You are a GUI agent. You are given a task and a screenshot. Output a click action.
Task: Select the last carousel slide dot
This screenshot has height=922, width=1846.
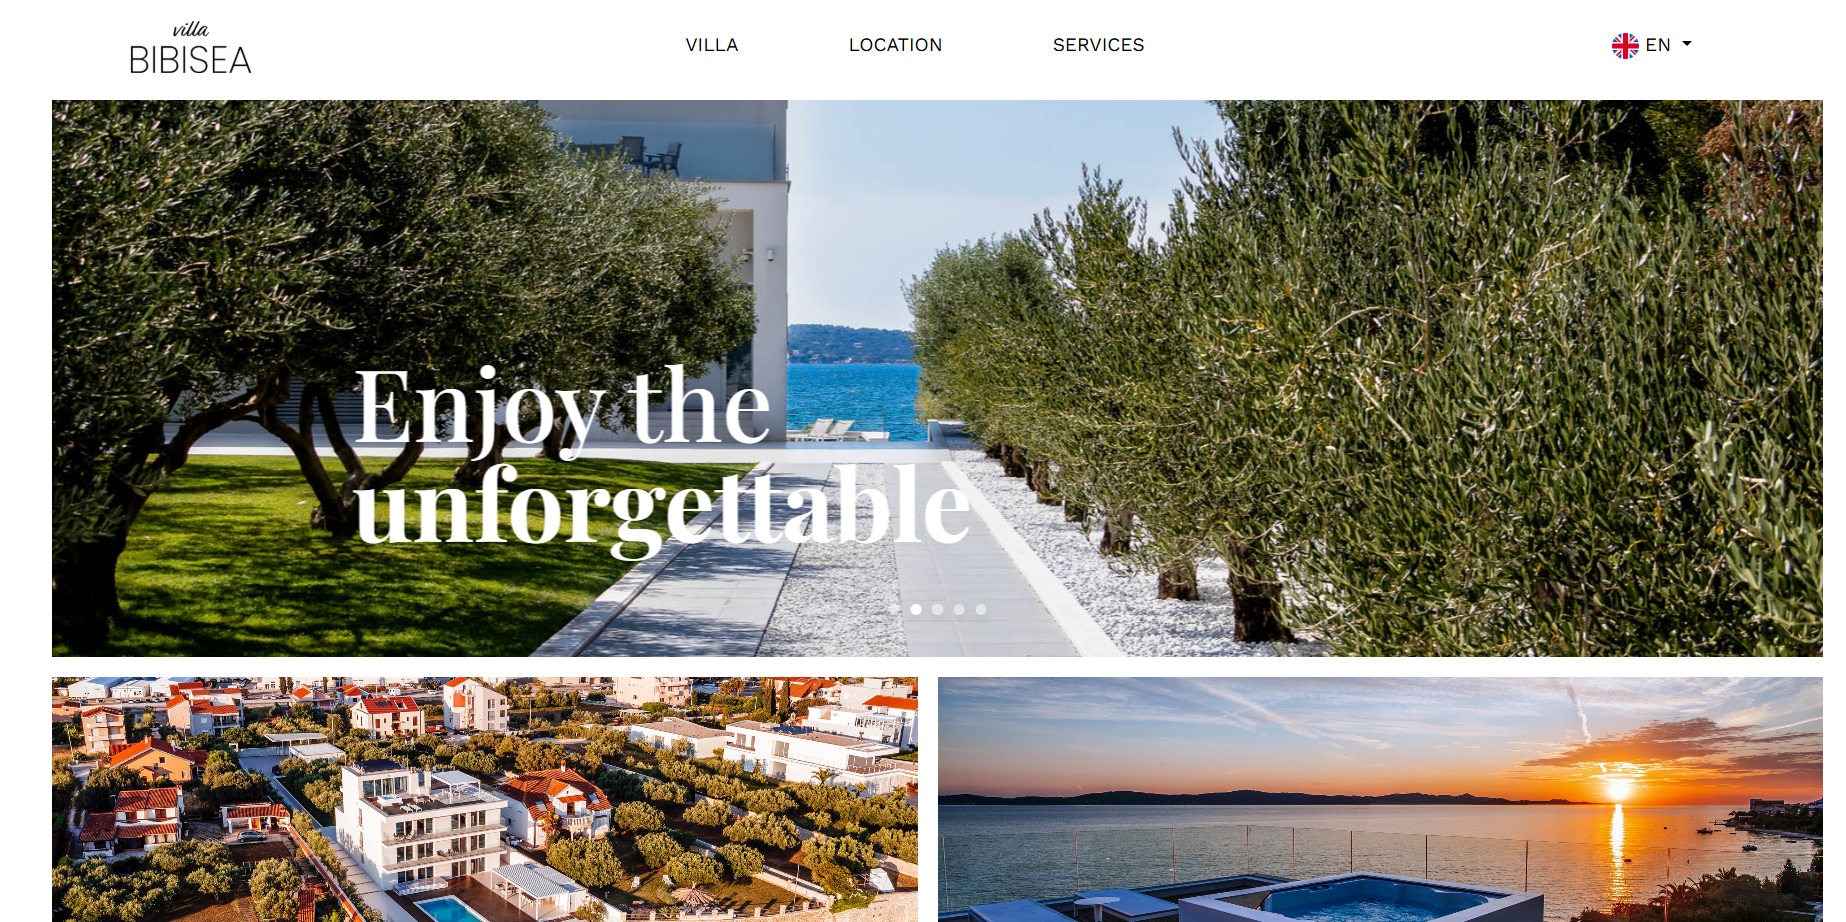(981, 609)
